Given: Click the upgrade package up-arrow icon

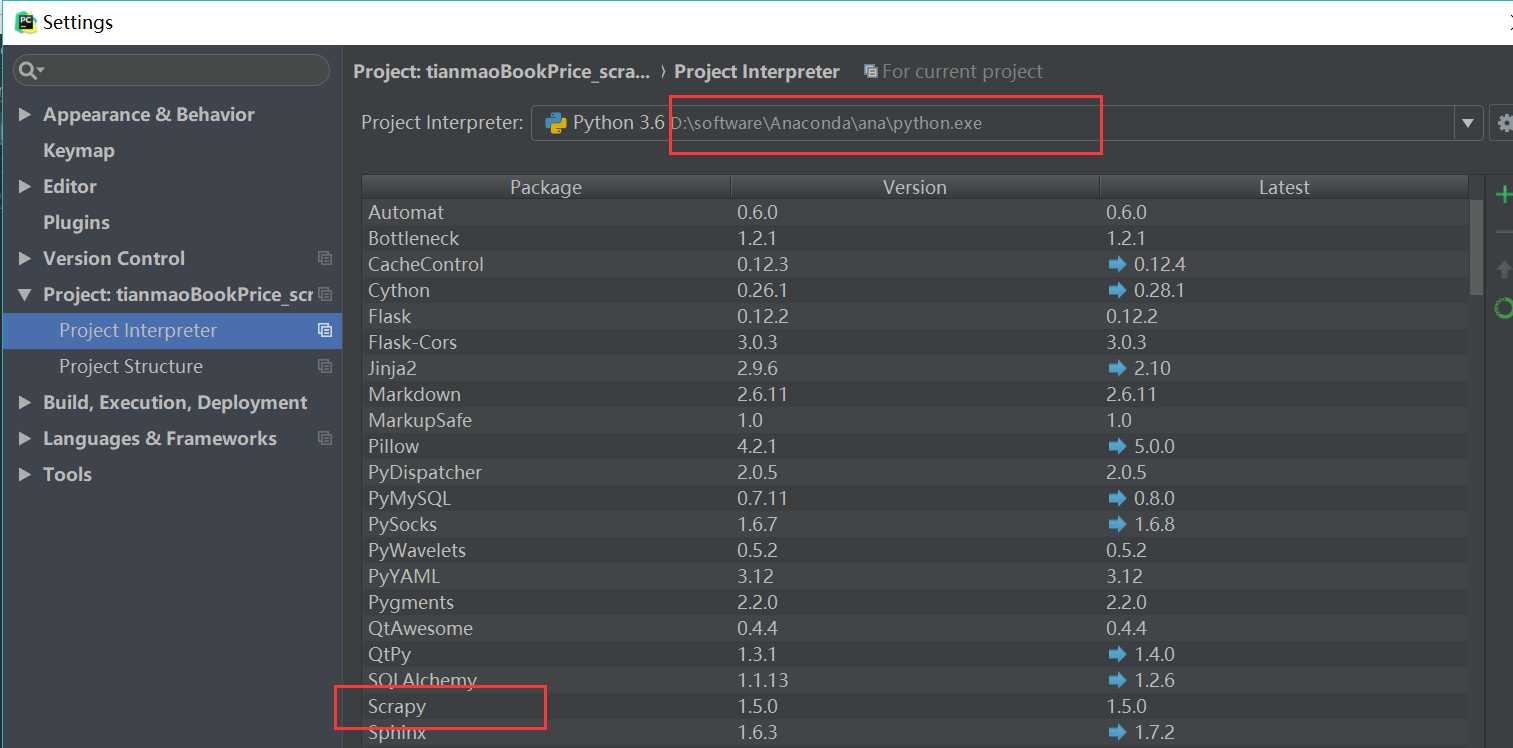Looking at the screenshot, I should (x=1503, y=269).
